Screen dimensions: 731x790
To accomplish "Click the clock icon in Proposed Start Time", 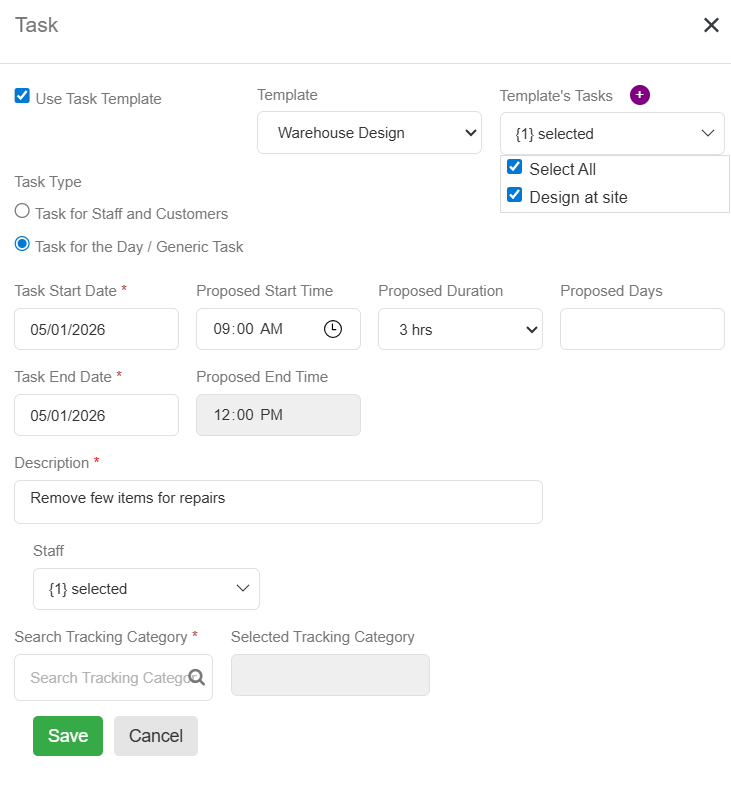I will [x=333, y=329].
